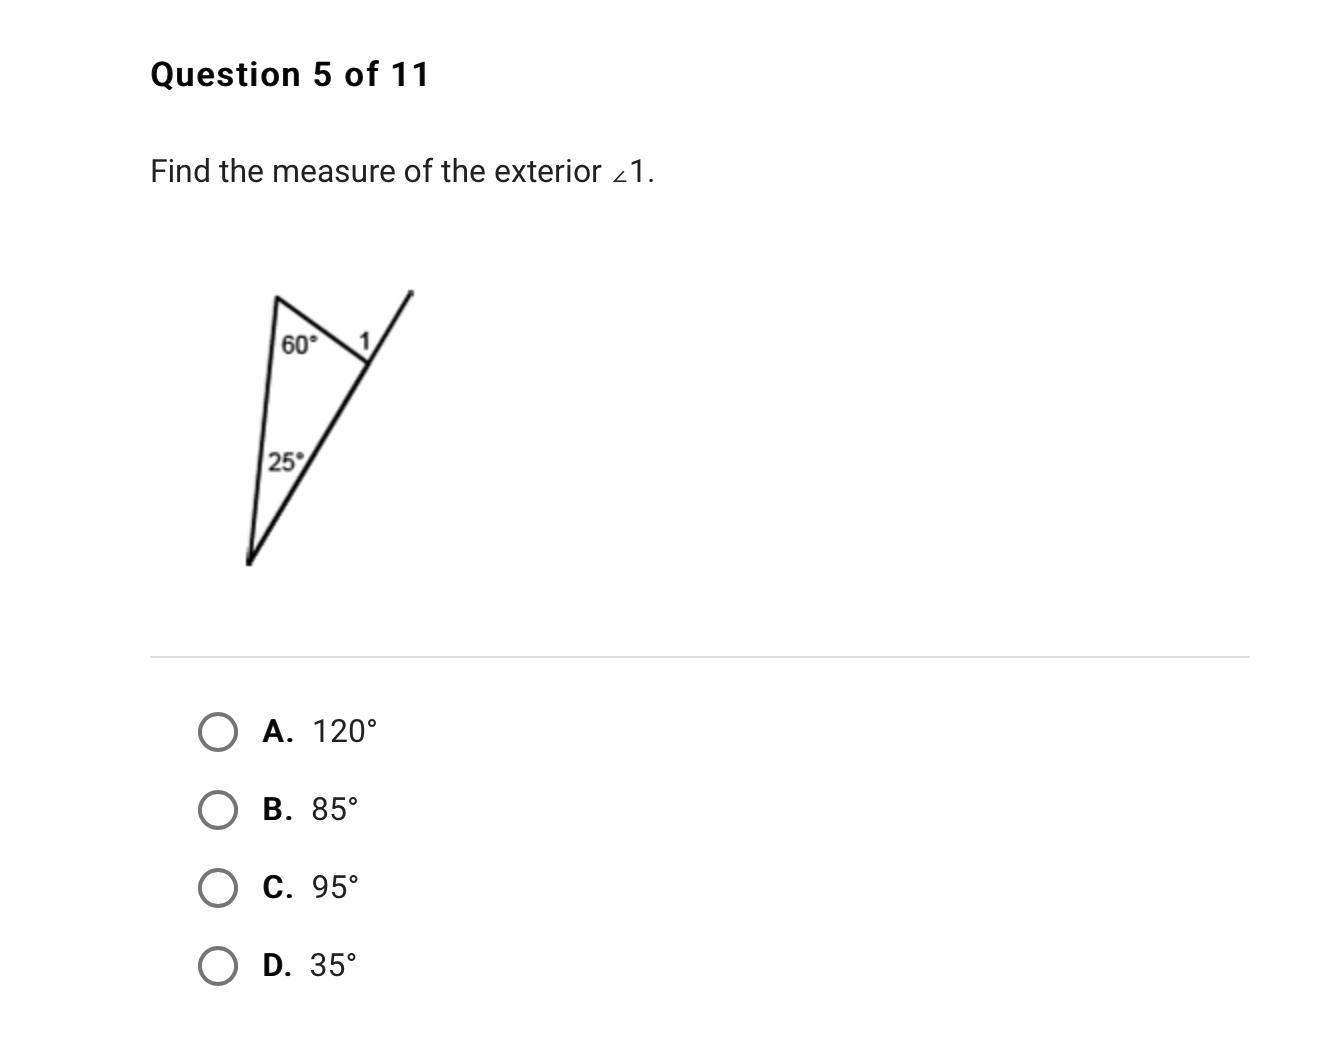This screenshot has width=1322, height=1040.
Task: Click the 85° answer text
Action: (335, 810)
